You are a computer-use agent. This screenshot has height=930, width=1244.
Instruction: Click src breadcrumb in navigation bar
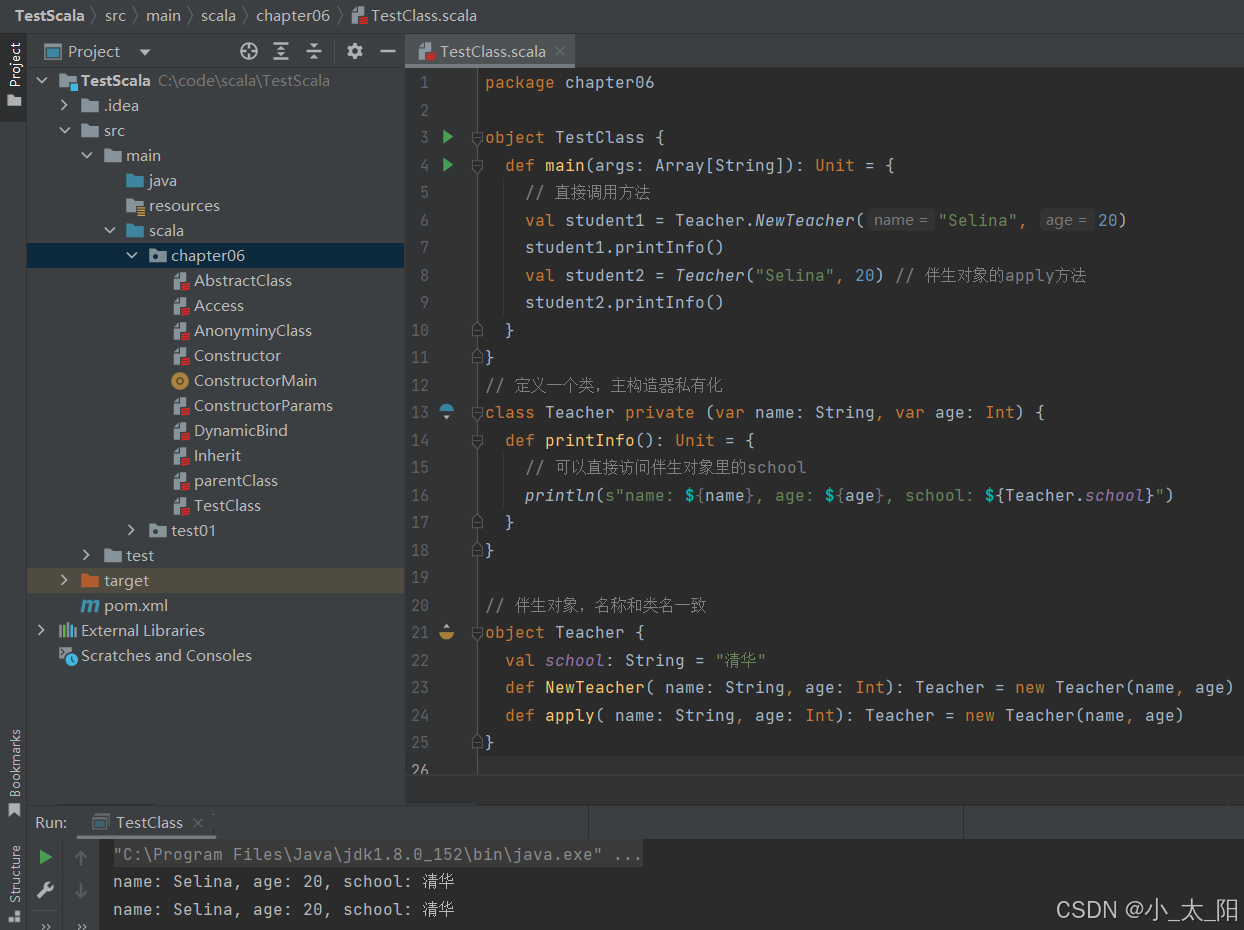click(x=116, y=15)
